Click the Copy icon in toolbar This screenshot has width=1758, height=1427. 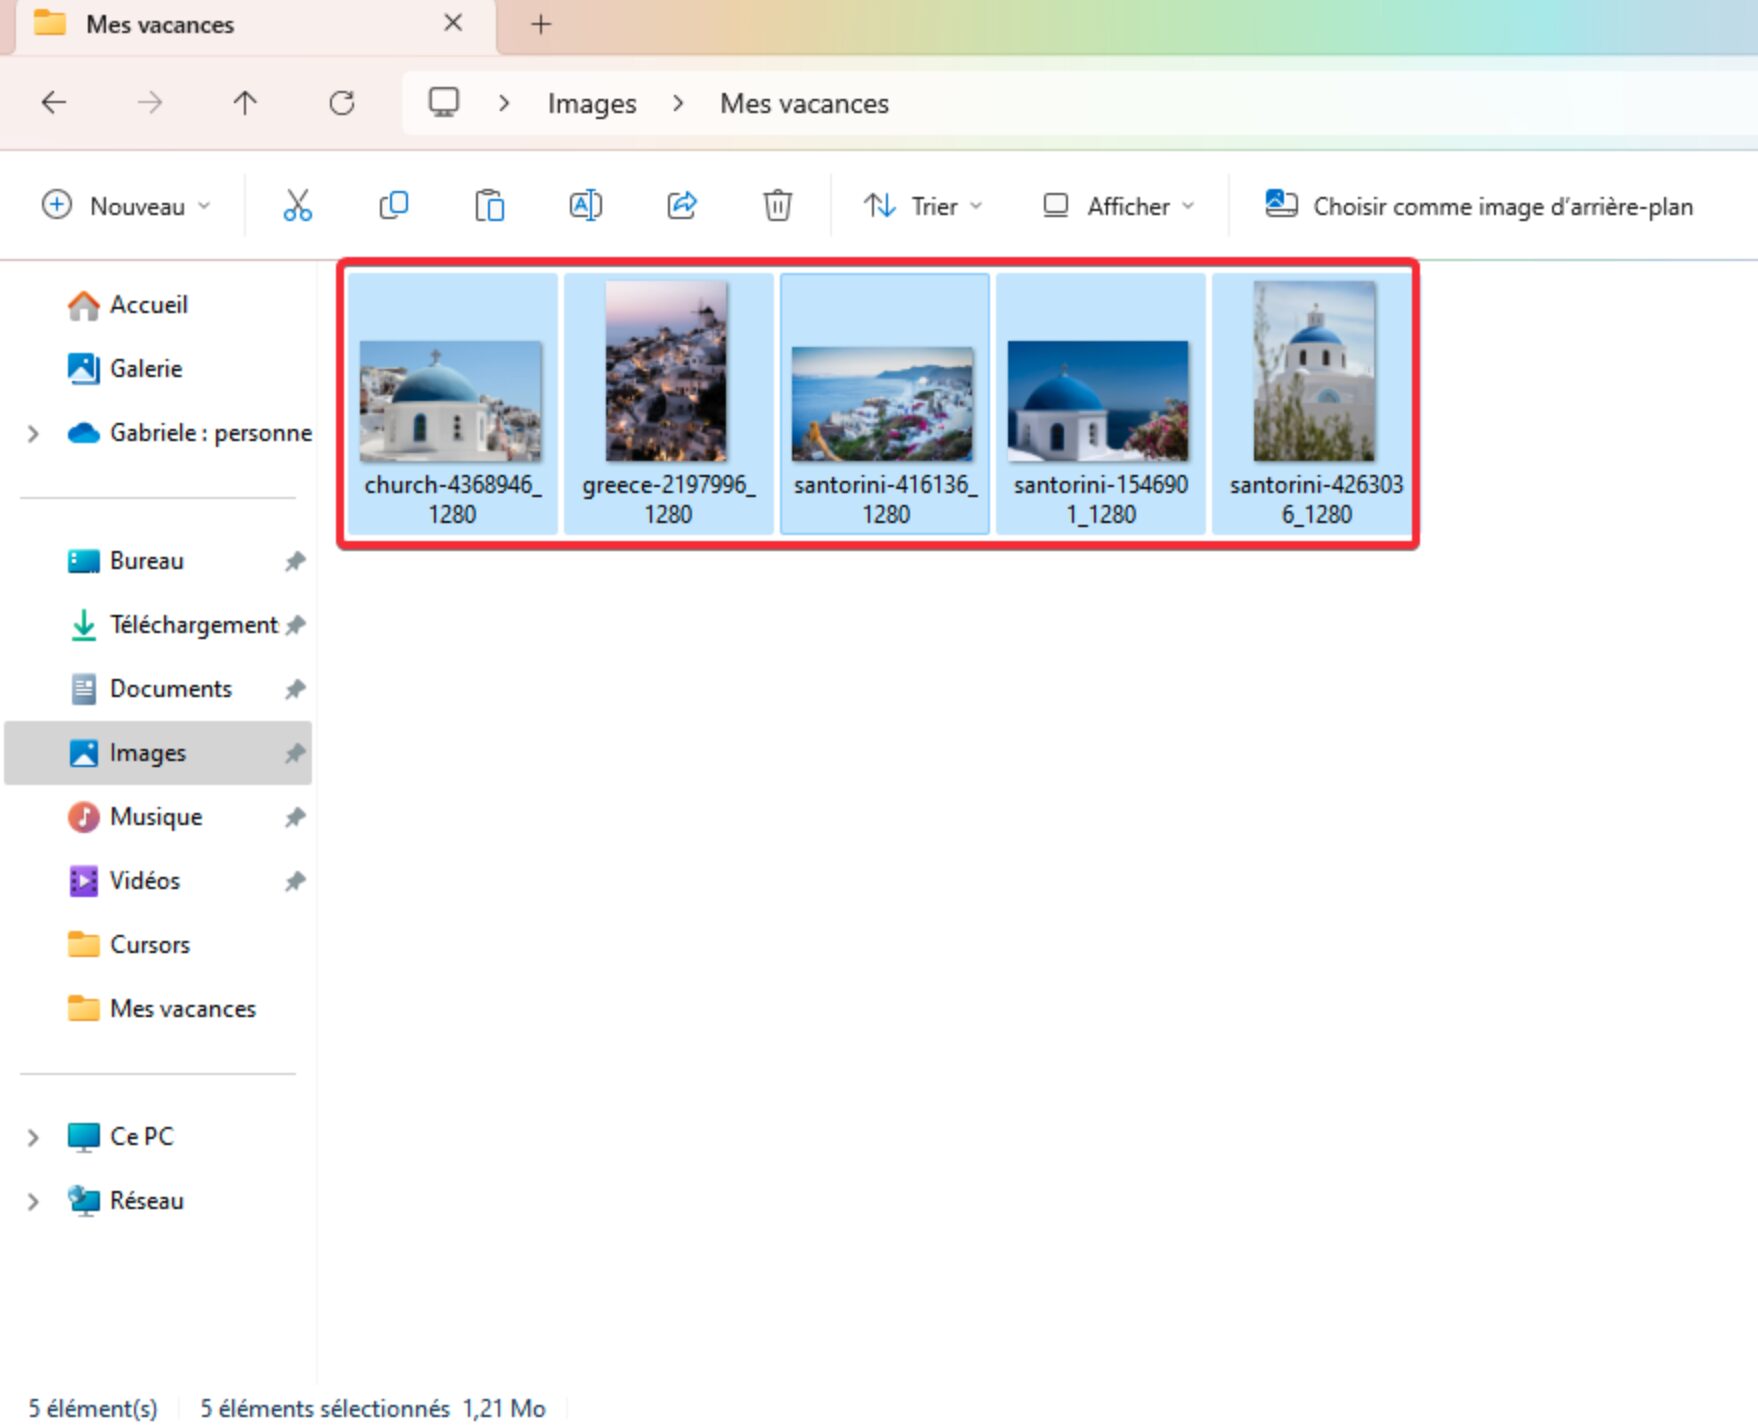pos(393,205)
